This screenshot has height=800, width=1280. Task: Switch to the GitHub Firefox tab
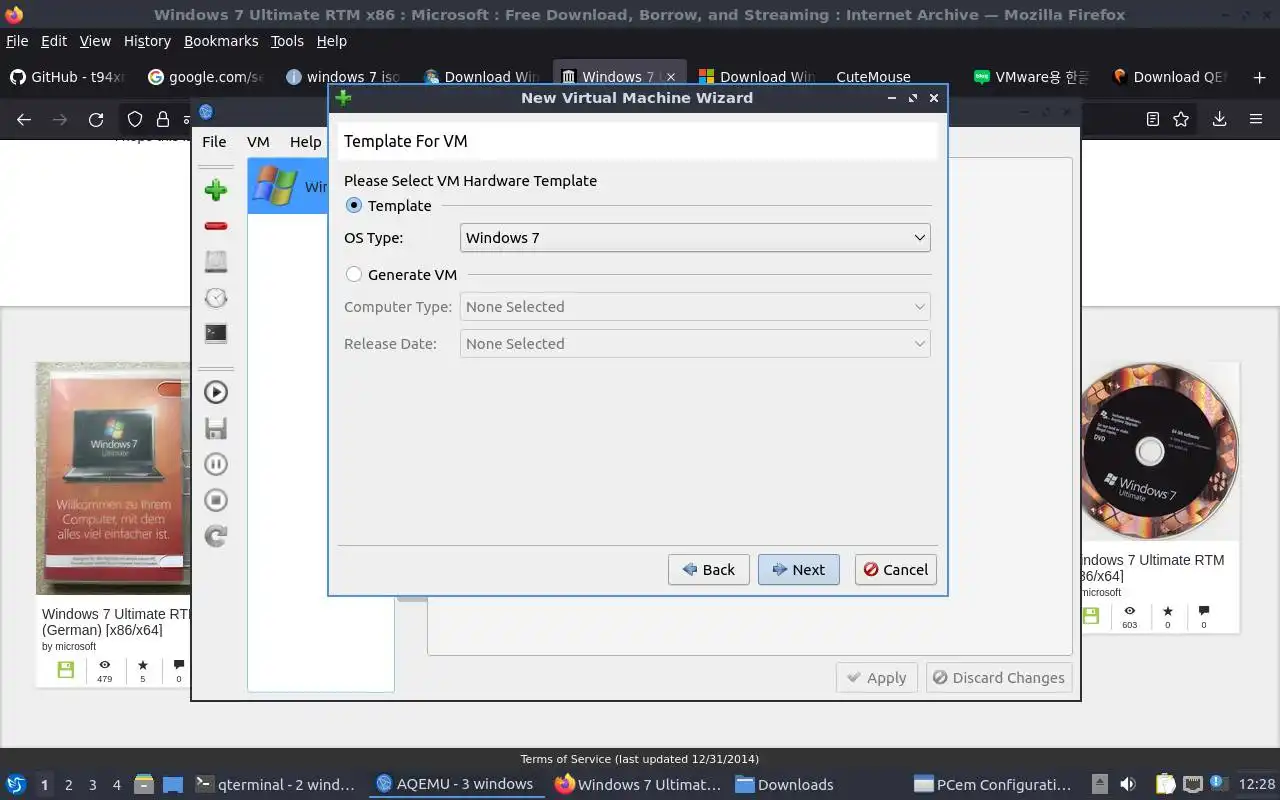pyautogui.click(x=68, y=77)
